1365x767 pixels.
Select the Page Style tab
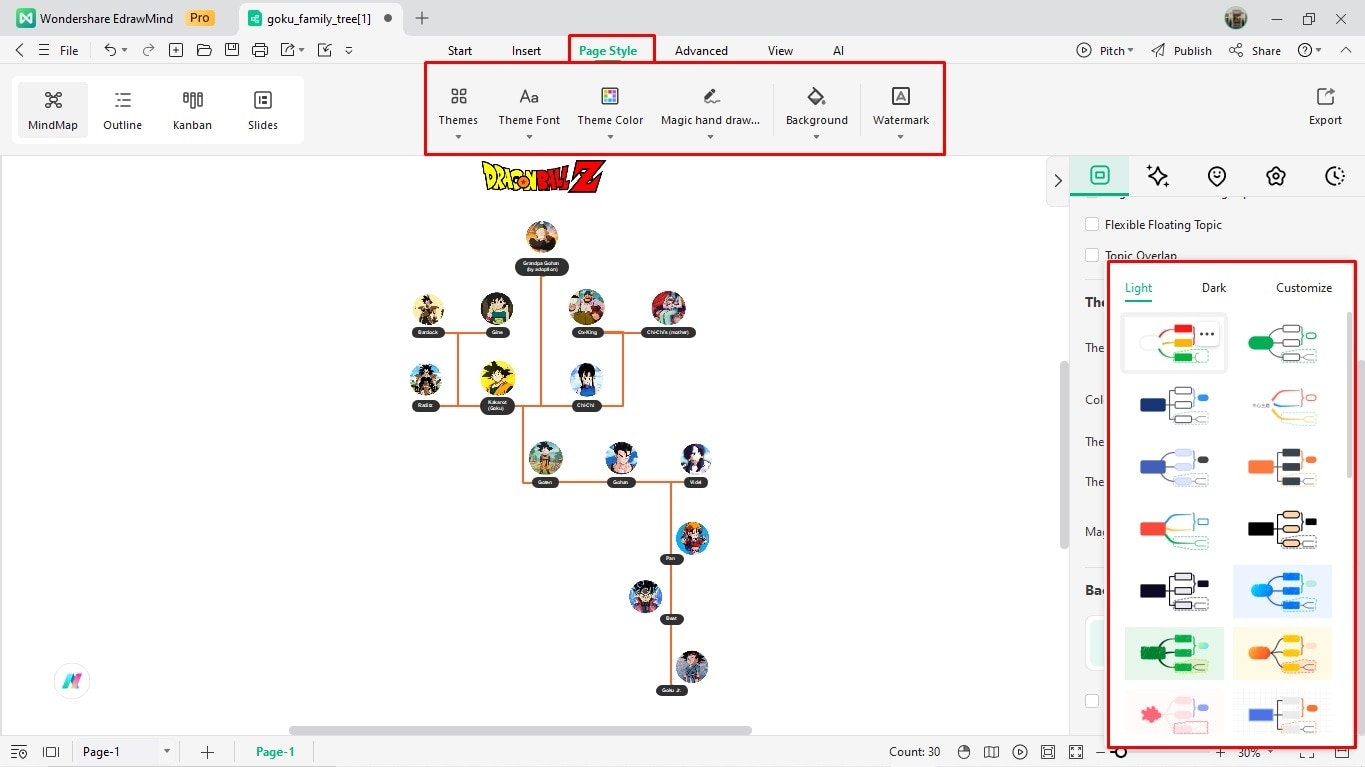(608, 51)
